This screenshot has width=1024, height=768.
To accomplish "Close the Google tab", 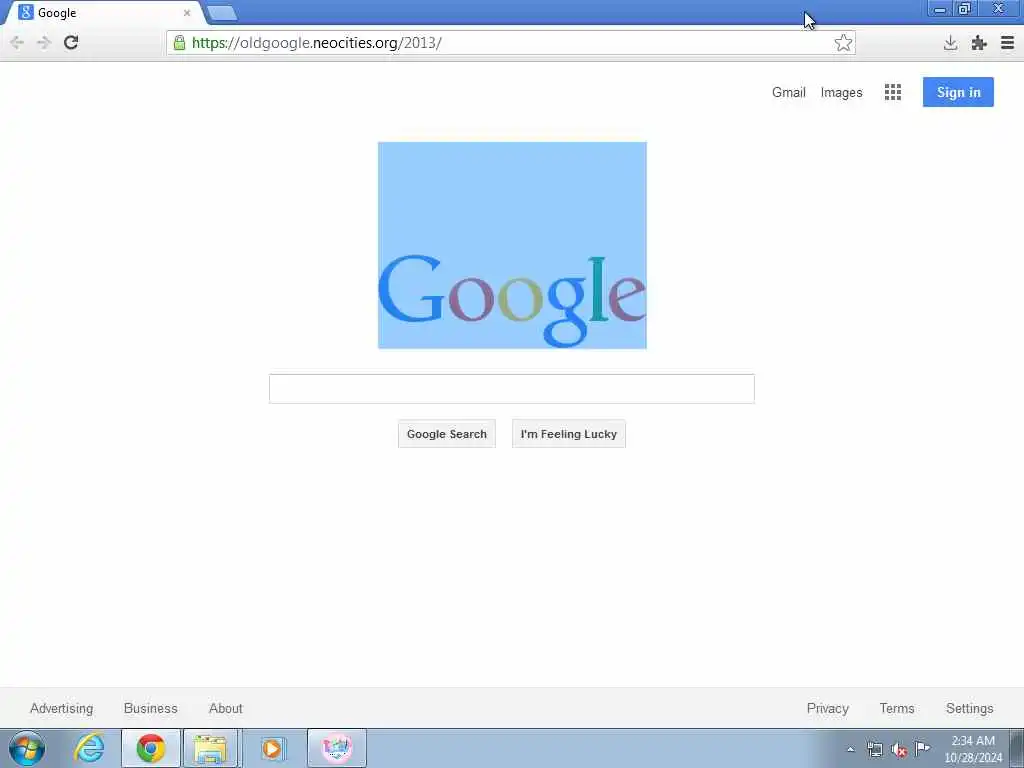I will click(x=187, y=12).
